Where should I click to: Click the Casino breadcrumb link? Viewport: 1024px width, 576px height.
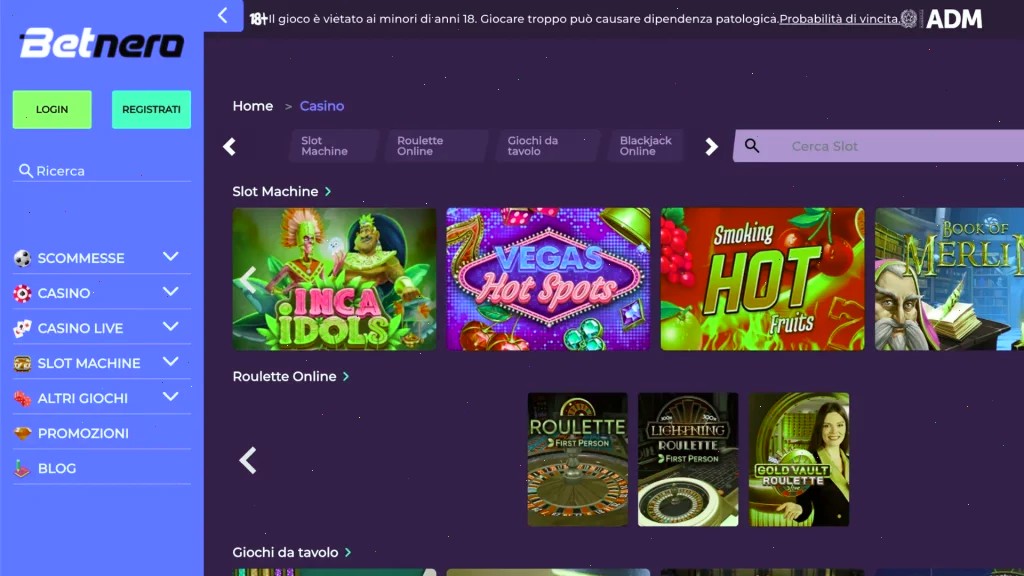(x=322, y=106)
